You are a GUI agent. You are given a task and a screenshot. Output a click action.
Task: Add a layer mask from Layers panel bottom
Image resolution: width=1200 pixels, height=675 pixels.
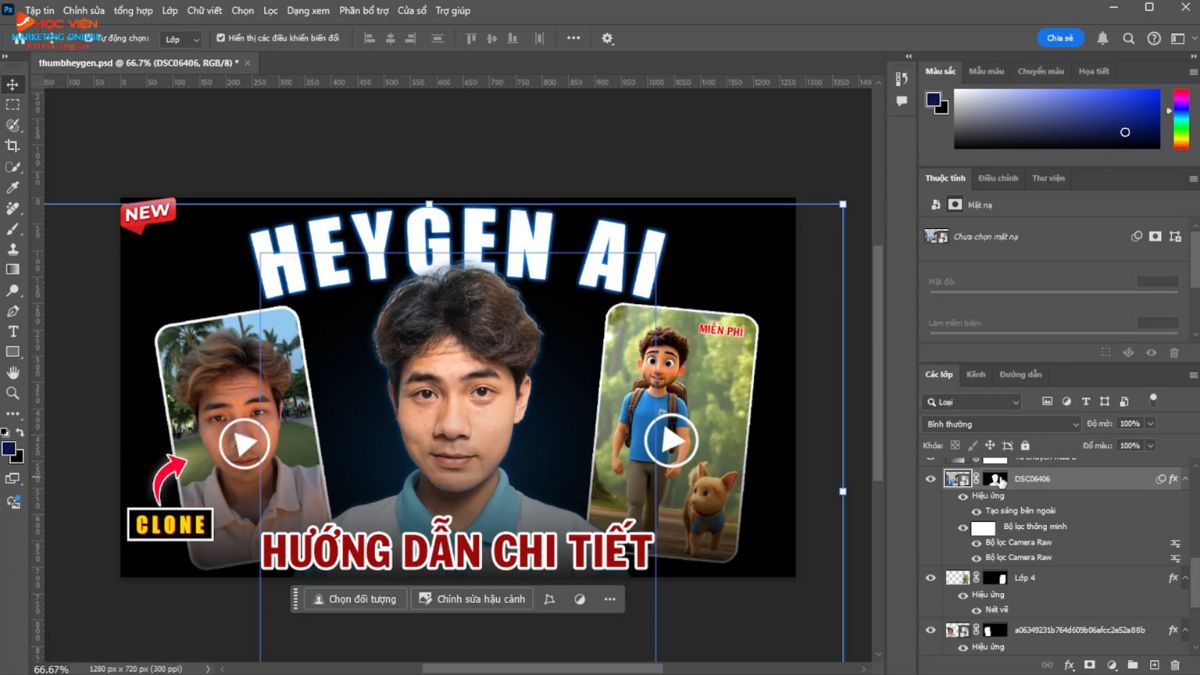[x=1089, y=664]
